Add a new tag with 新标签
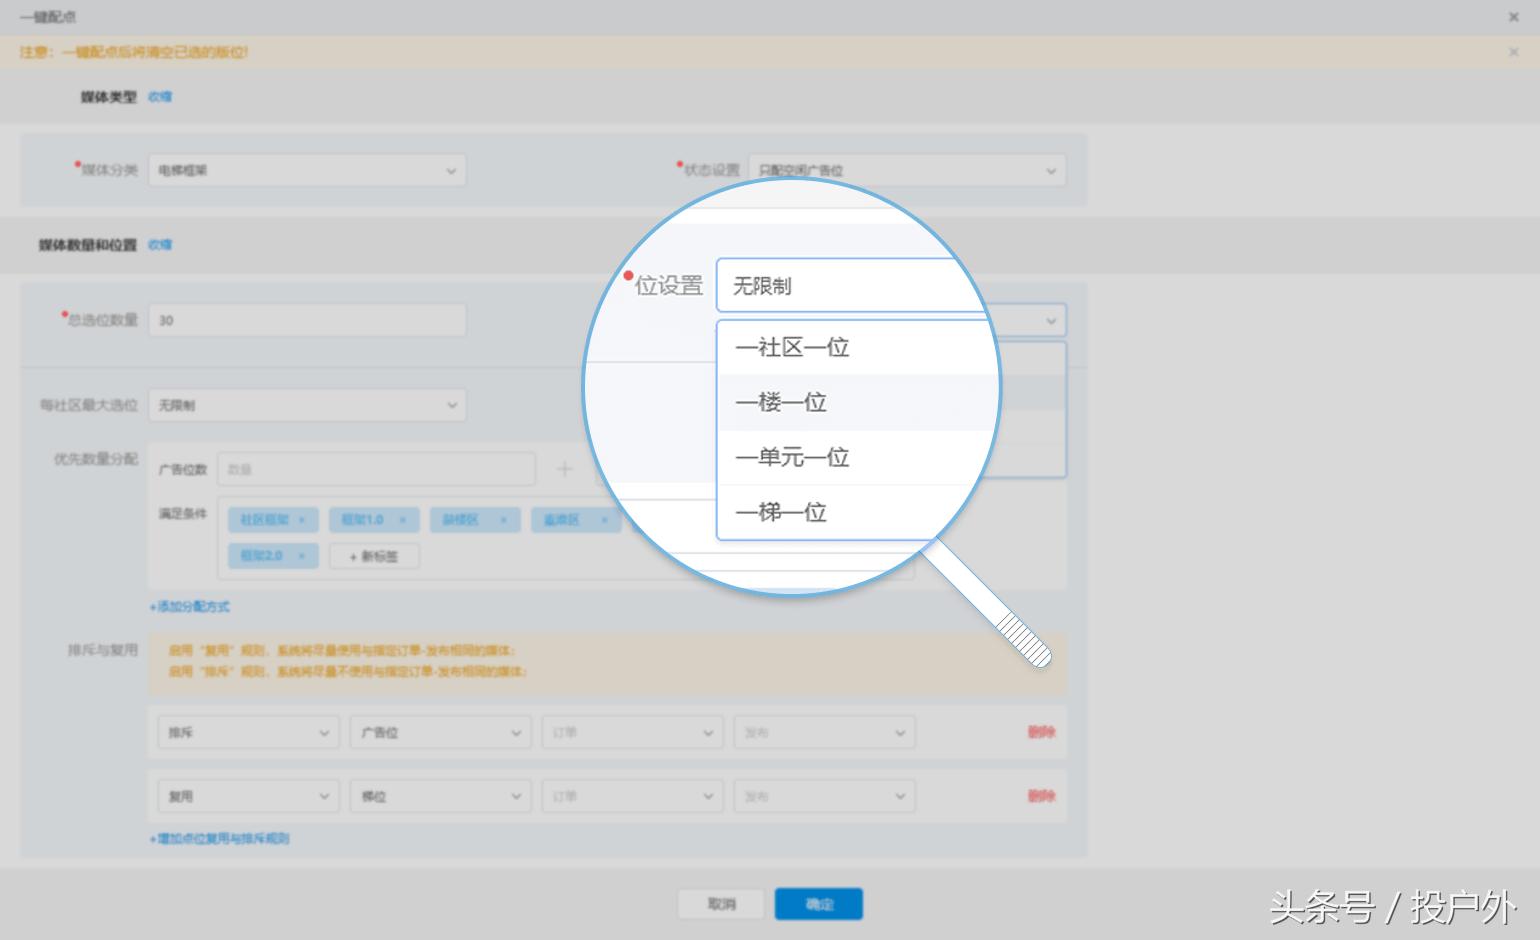This screenshot has width=1540, height=940. click(374, 556)
